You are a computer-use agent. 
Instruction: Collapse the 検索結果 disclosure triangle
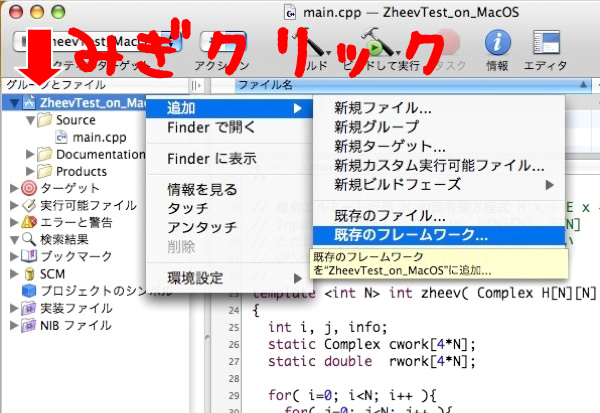15,240
